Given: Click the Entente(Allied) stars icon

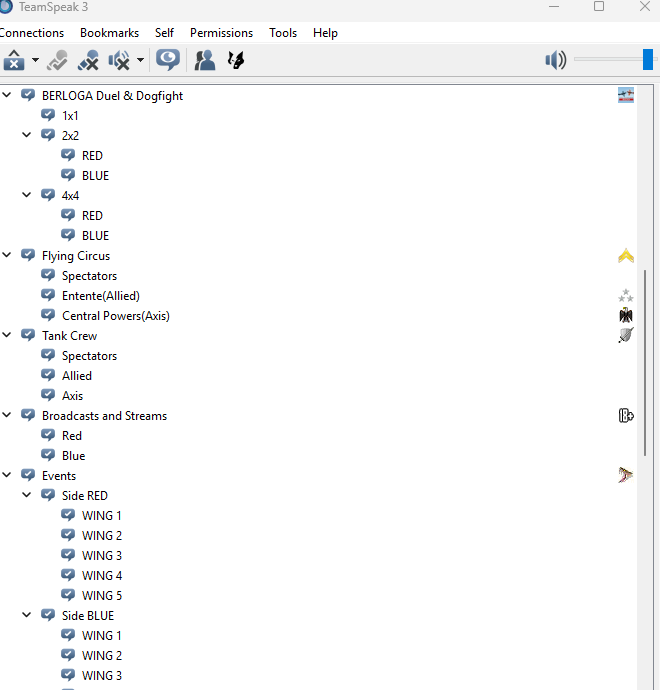Looking at the screenshot, I should point(626,295).
